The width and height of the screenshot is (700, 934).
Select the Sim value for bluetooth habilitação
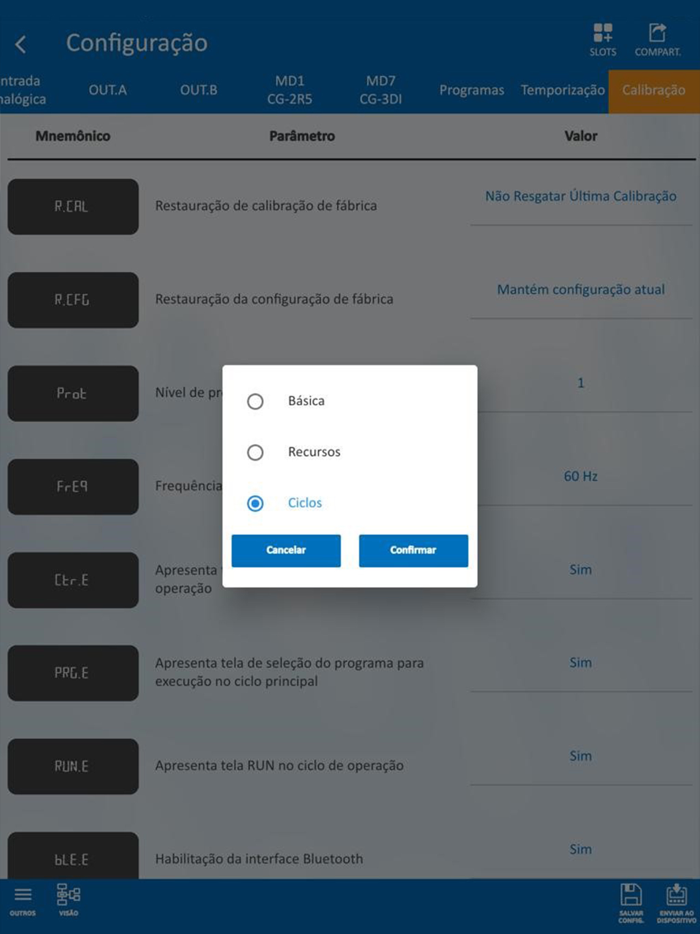581,848
